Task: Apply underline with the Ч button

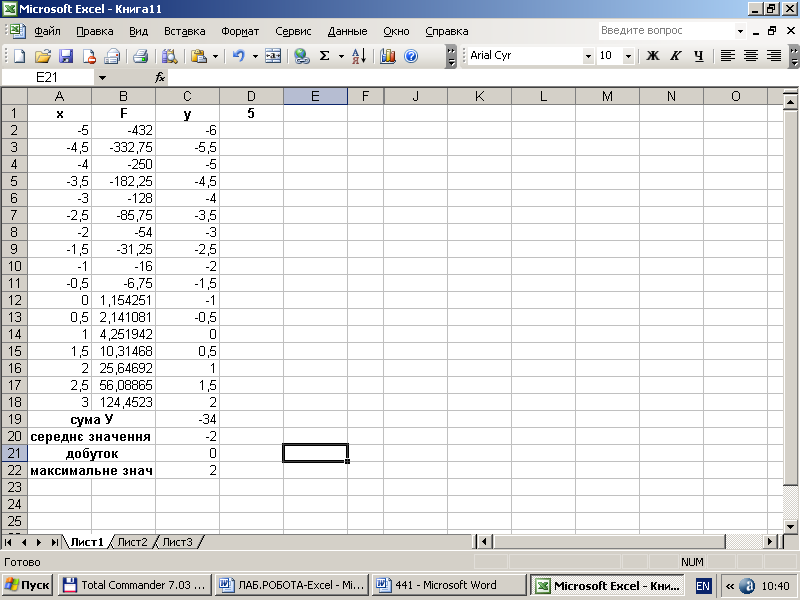Action: [x=698, y=56]
